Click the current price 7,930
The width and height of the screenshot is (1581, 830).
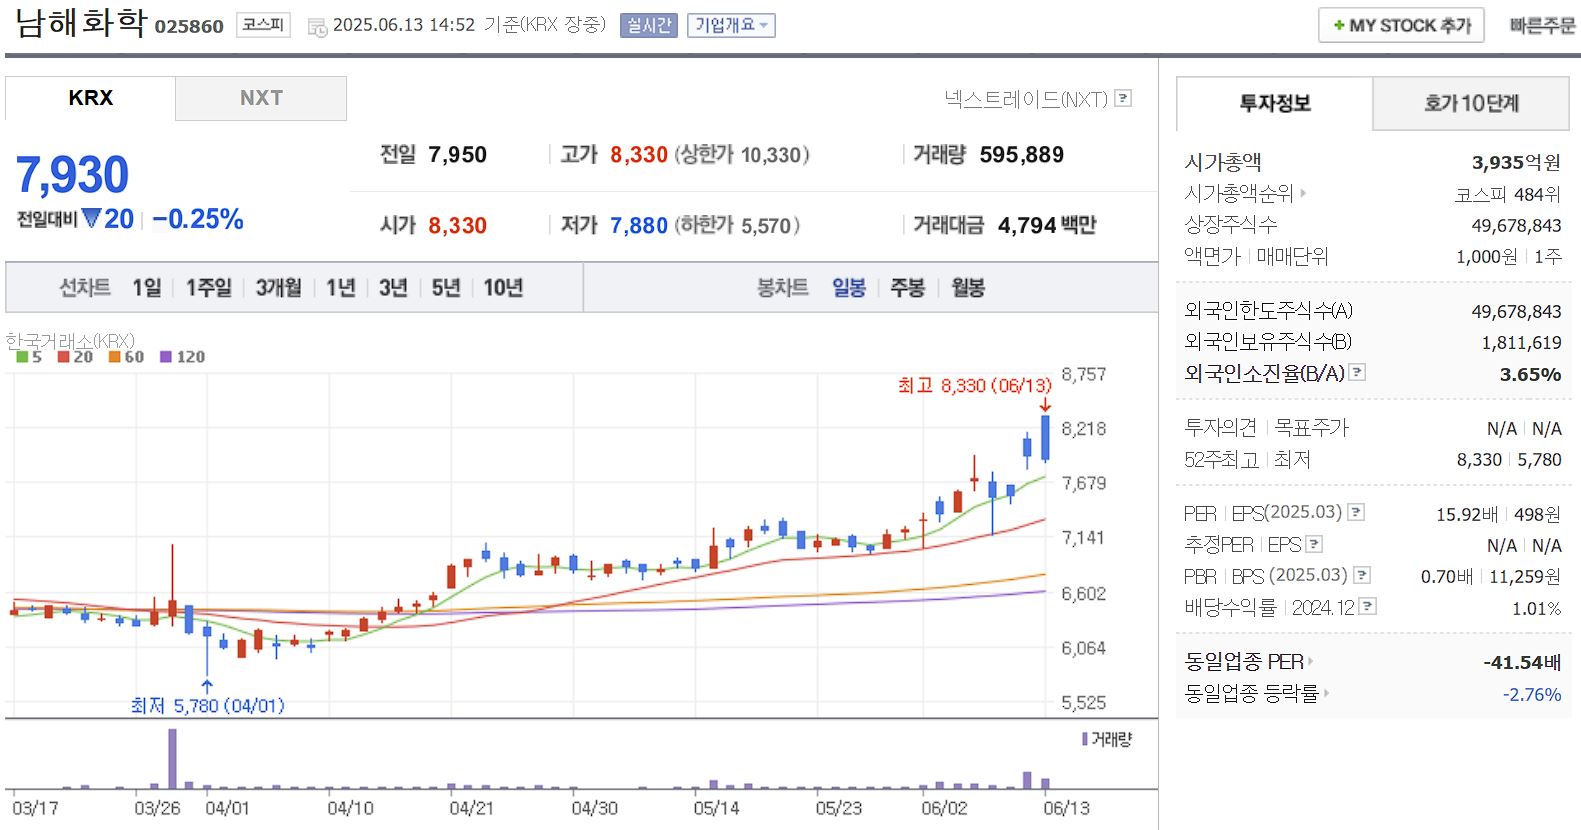(x=72, y=175)
